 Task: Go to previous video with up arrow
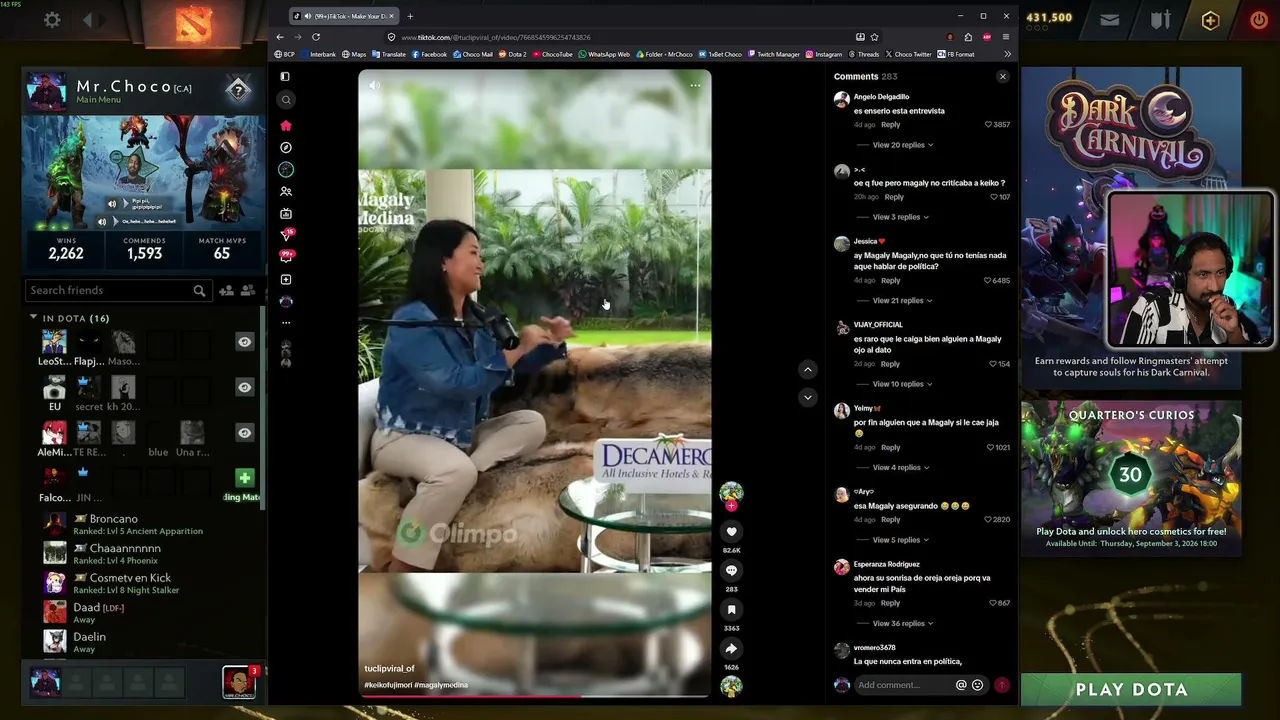pos(807,370)
